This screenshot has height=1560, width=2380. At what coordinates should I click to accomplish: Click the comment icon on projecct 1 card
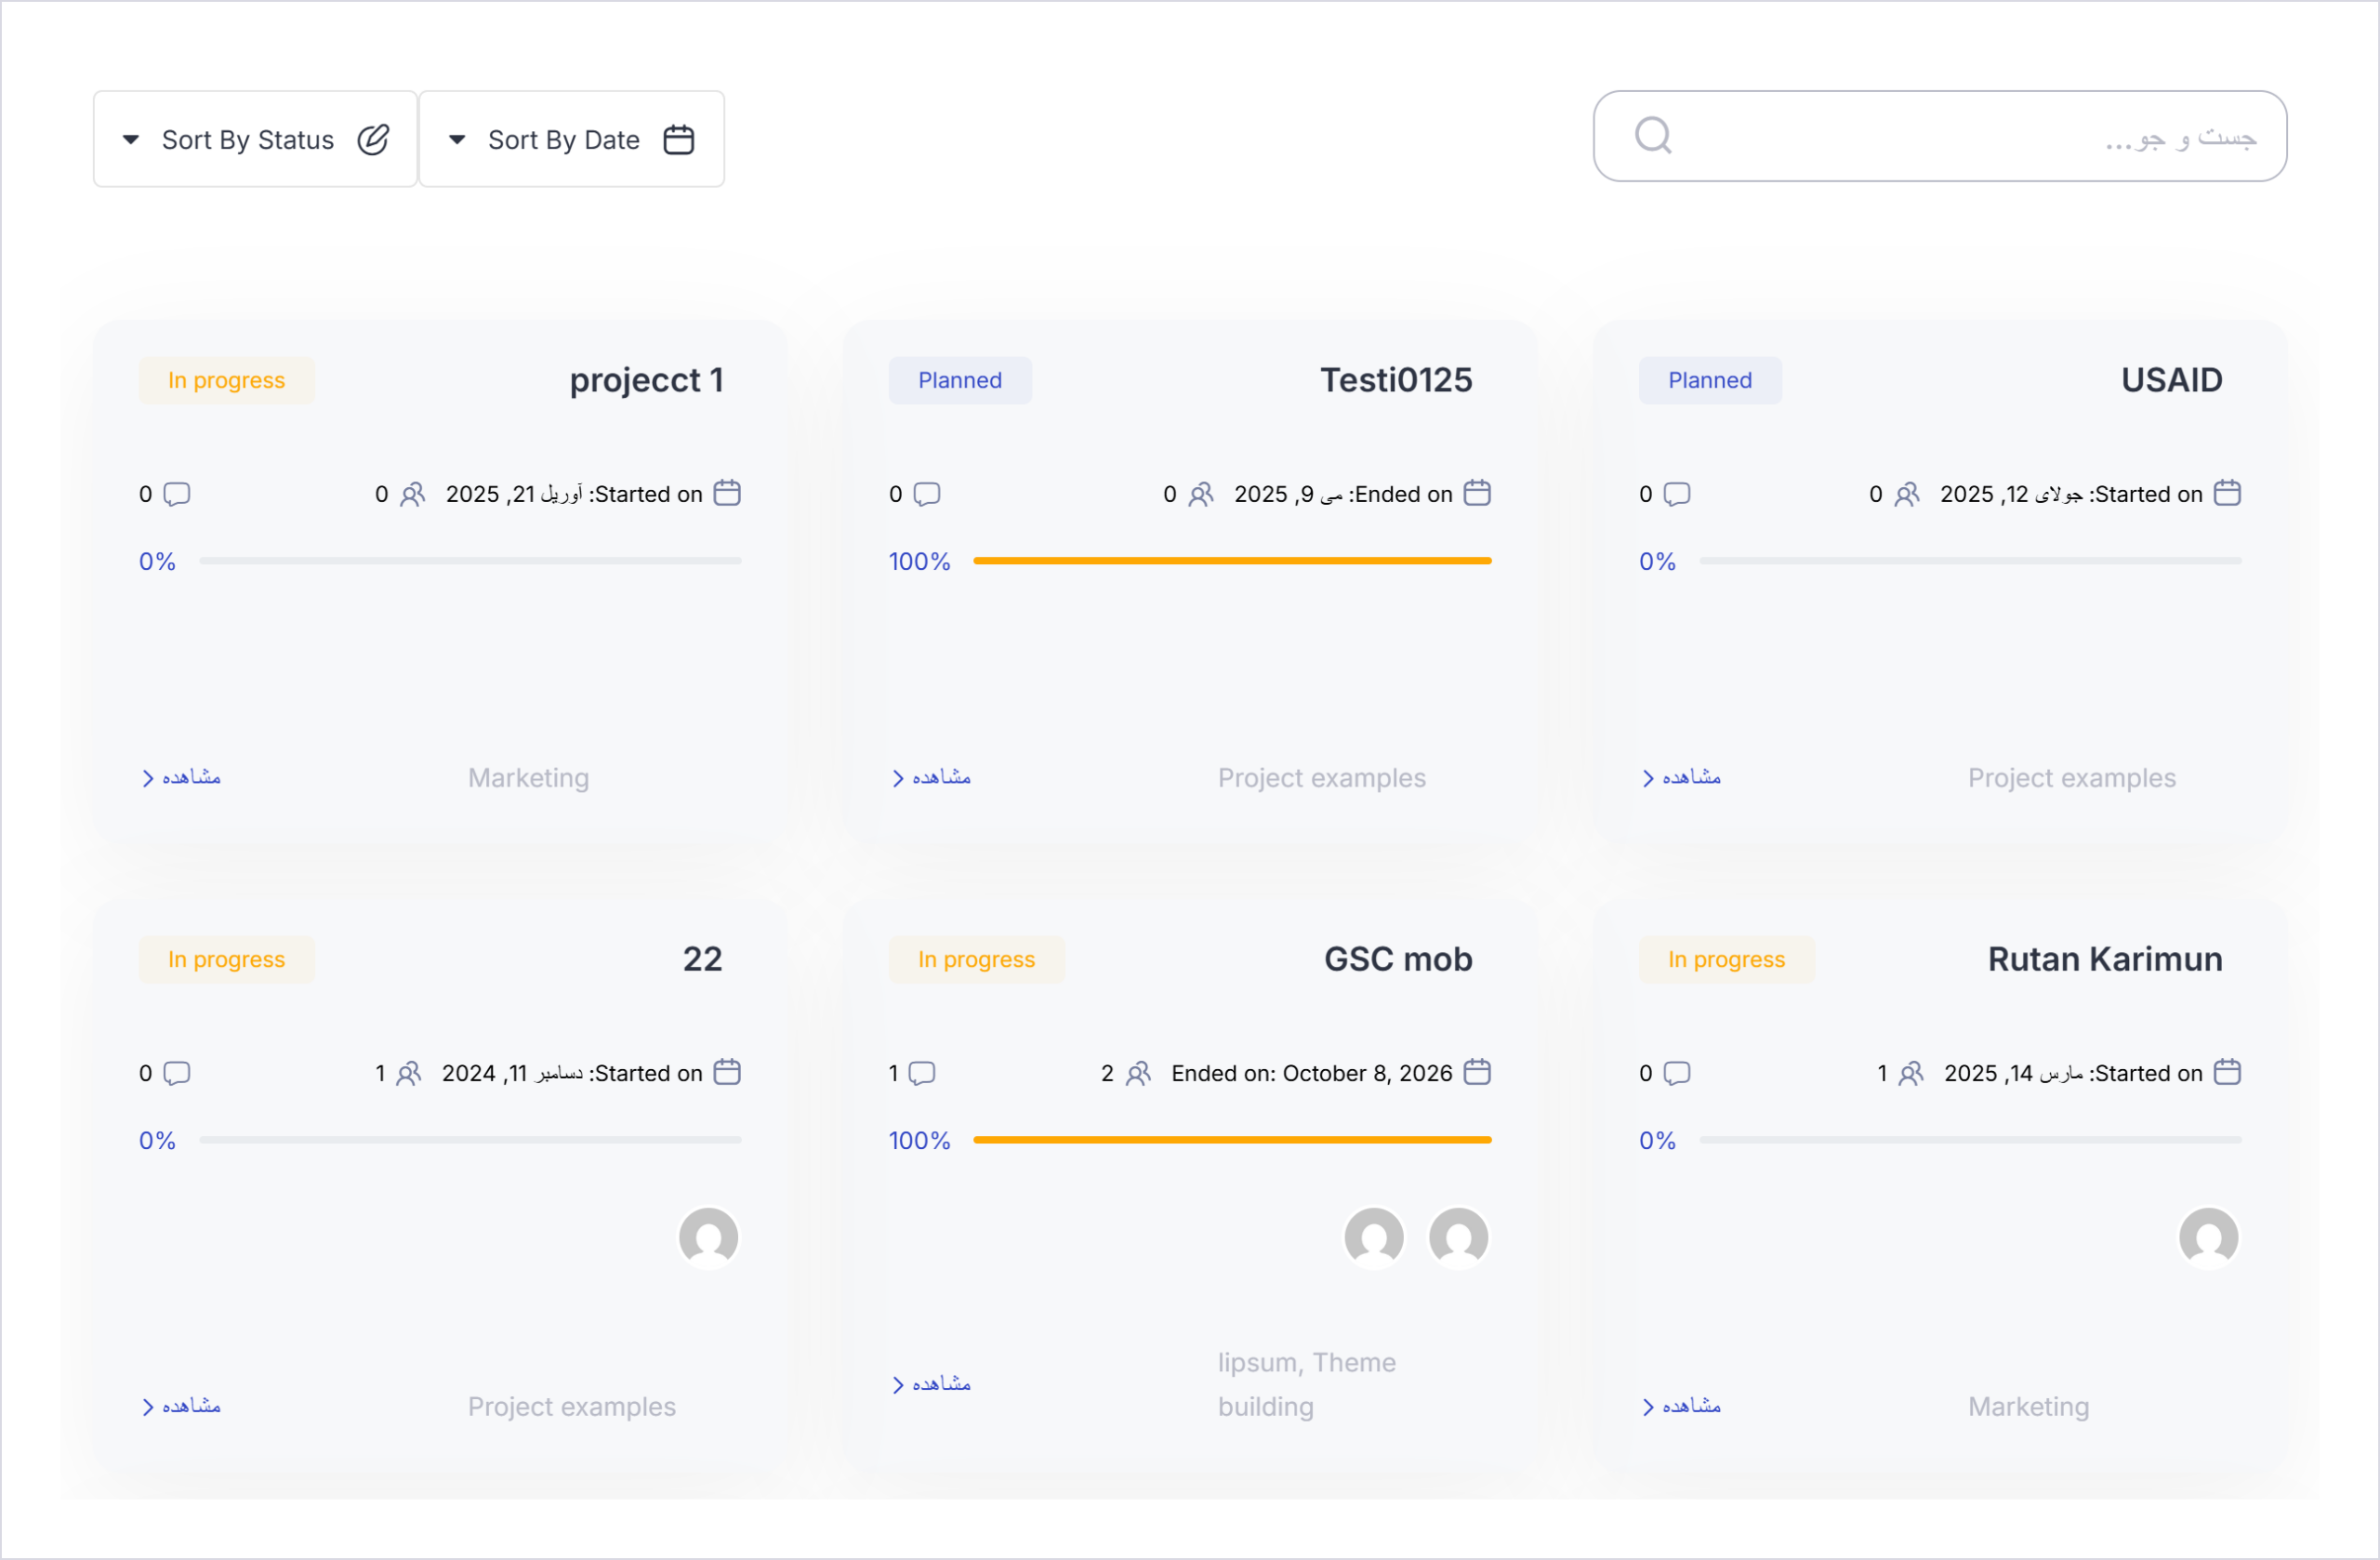177,494
